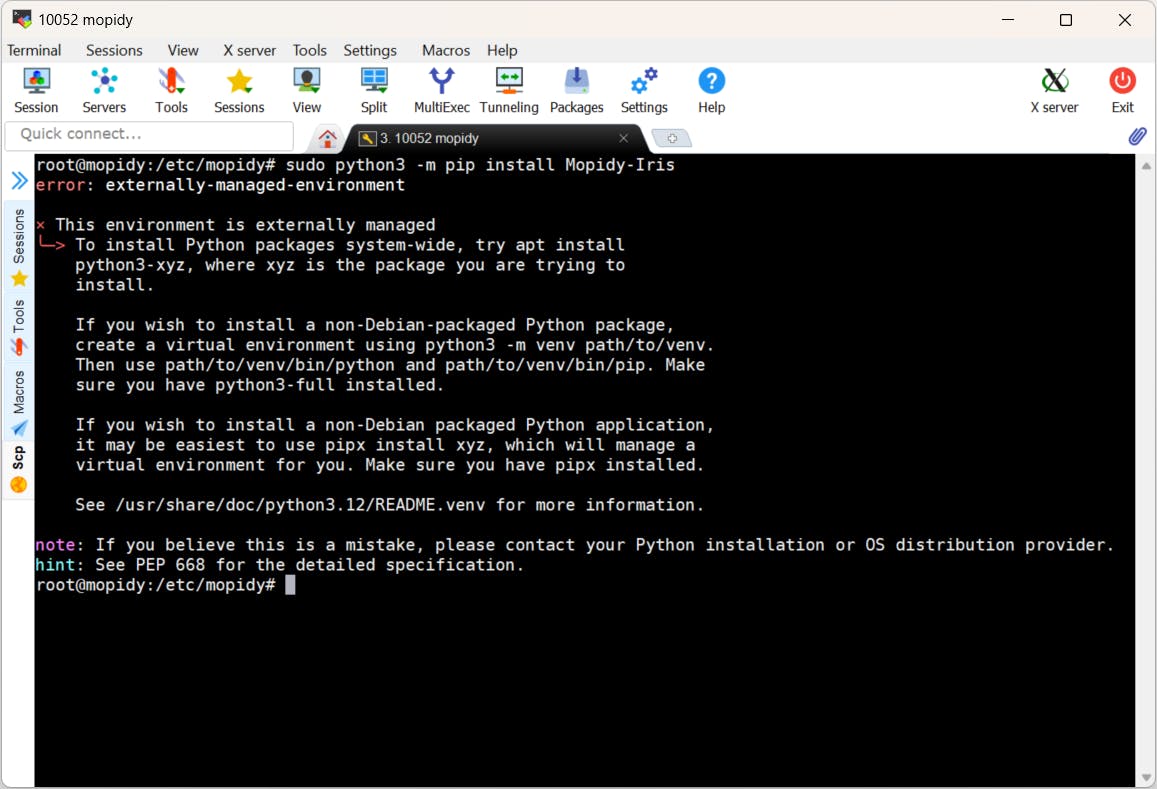The height and width of the screenshot is (789, 1157).
Task: Open the Help question mark icon
Action: coord(711,90)
